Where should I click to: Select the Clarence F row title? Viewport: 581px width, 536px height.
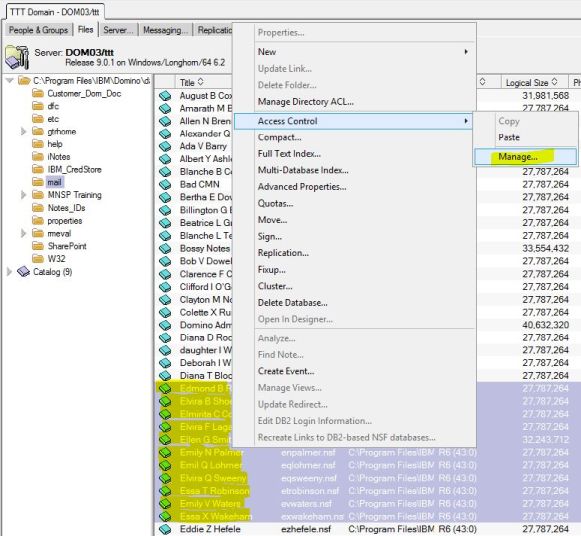point(206,274)
